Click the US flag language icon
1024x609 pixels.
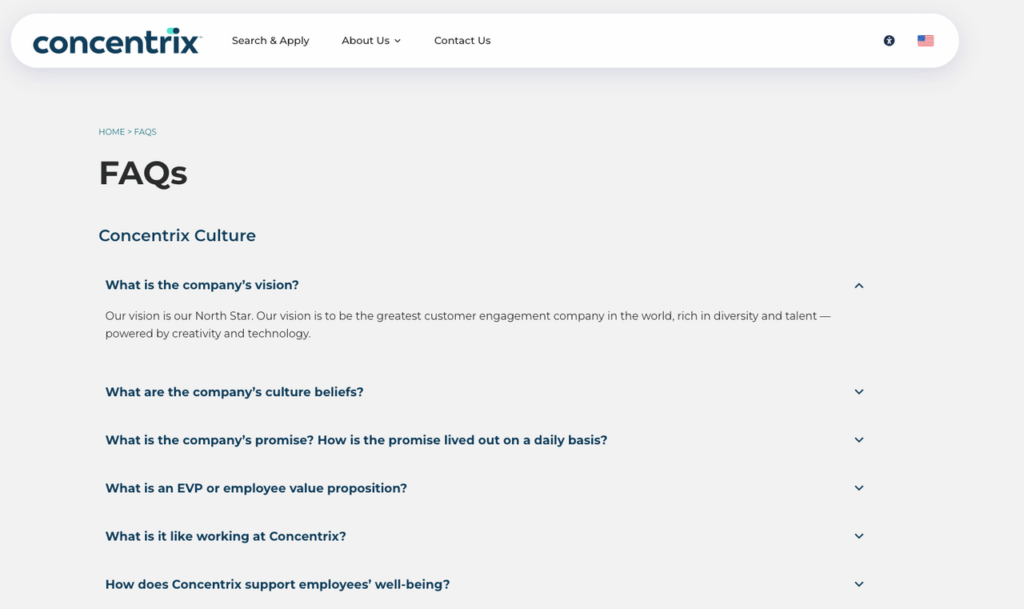[925, 40]
